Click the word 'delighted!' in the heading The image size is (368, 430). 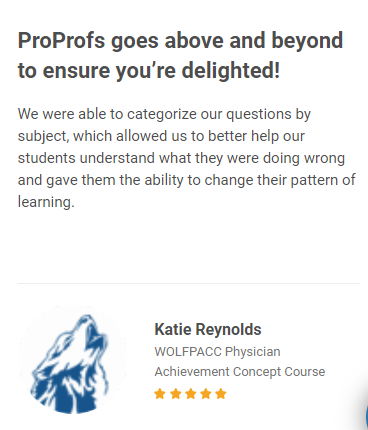[x=231, y=70]
